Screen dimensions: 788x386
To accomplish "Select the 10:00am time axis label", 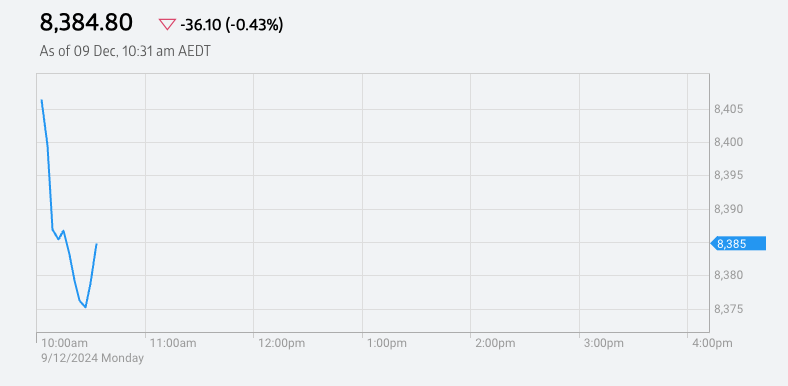I will [x=64, y=343].
